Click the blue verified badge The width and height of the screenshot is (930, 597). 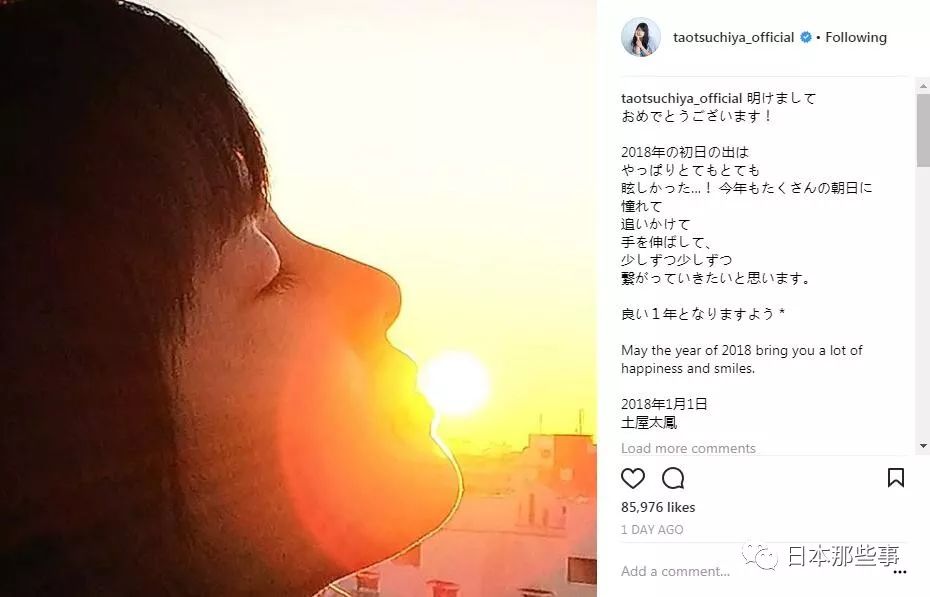coord(805,37)
